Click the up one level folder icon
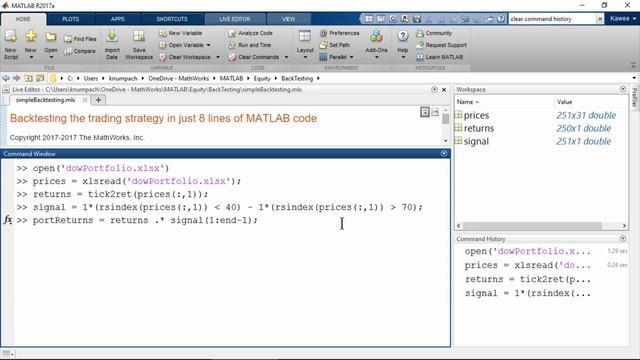 (x=28, y=78)
